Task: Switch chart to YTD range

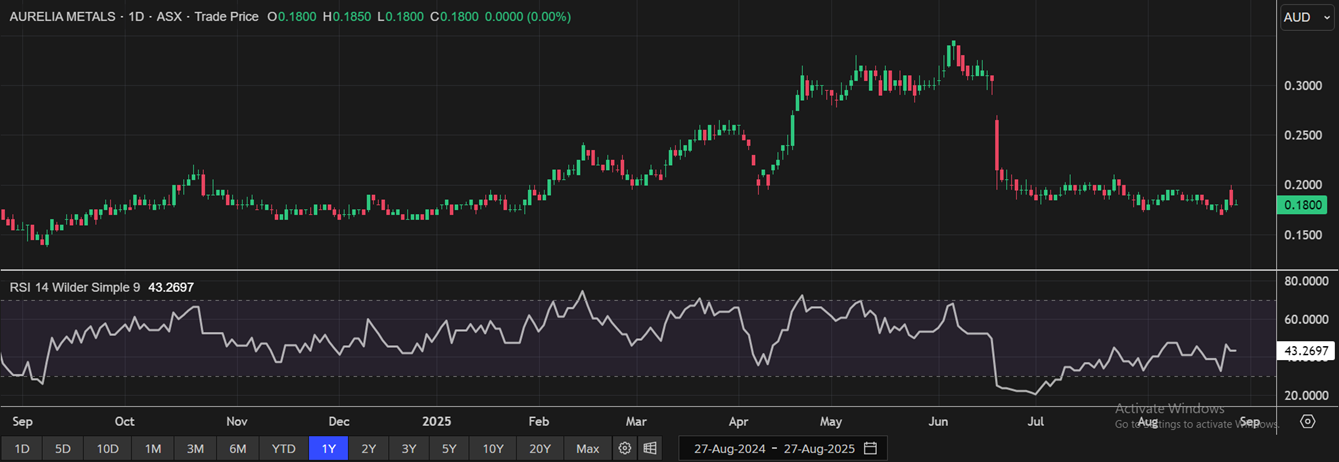Action: point(284,448)
